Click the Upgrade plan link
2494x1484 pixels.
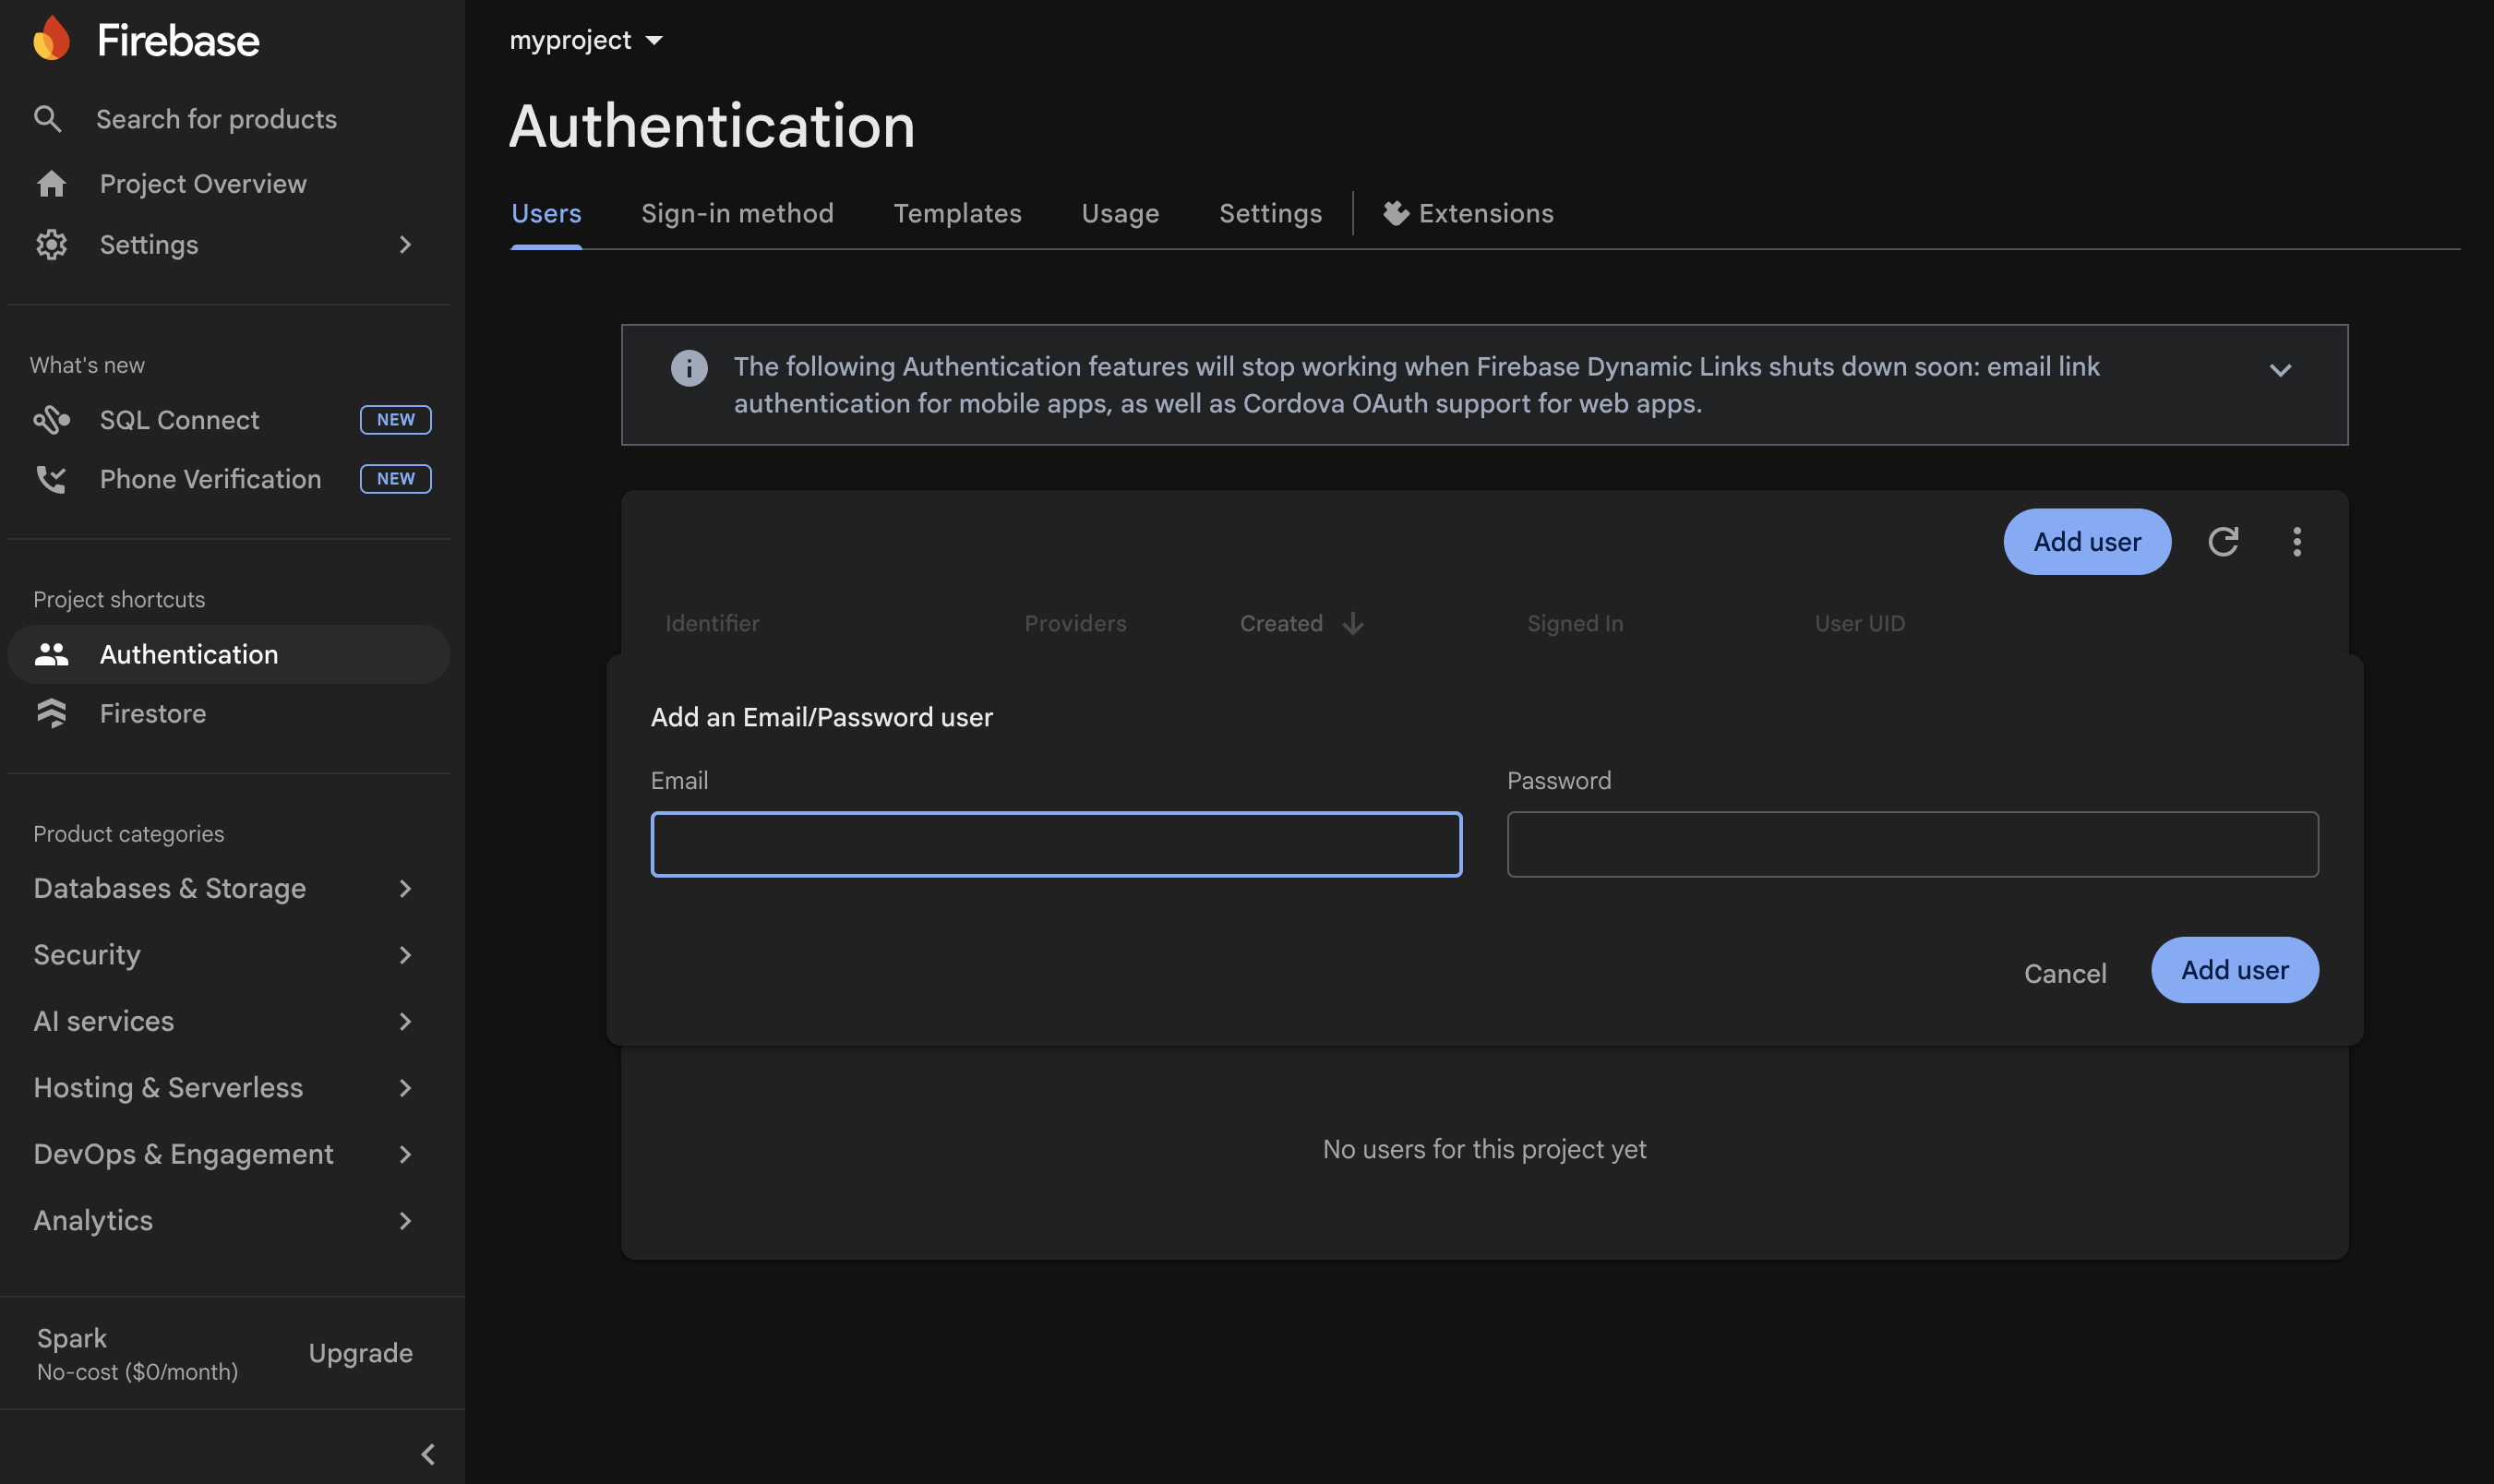coord(361,1353)
